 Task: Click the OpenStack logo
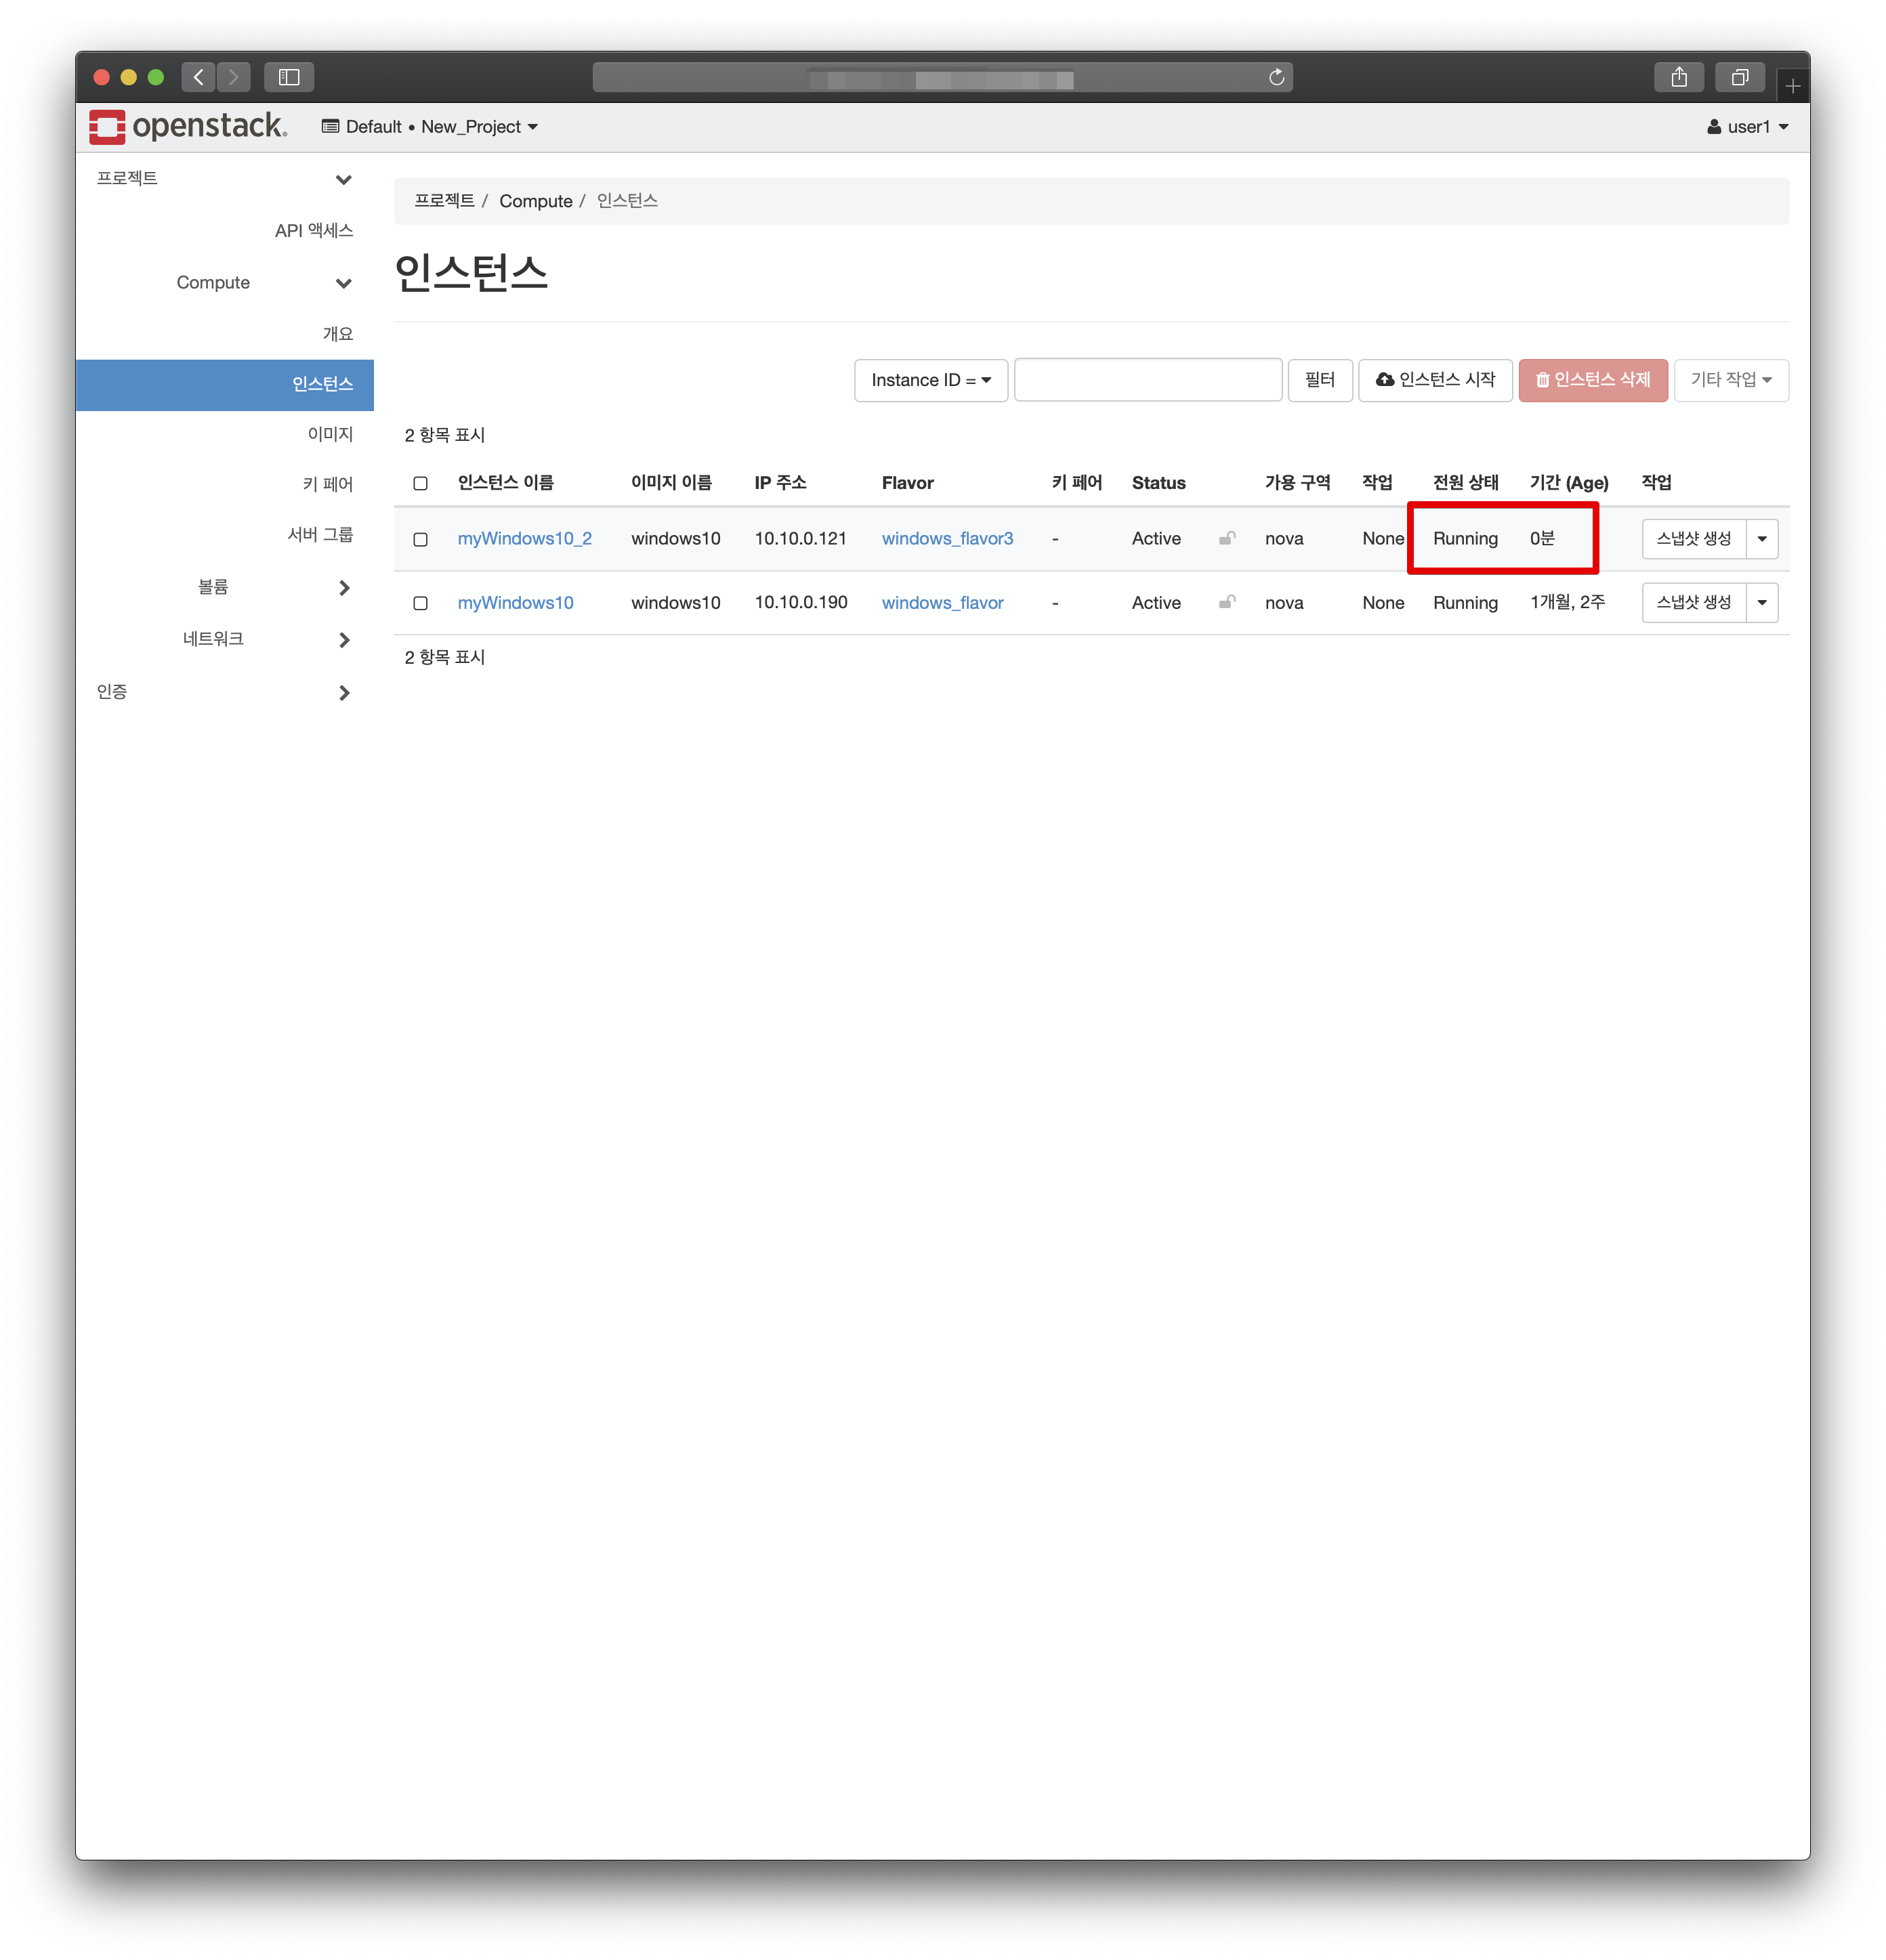click(188, 127)
